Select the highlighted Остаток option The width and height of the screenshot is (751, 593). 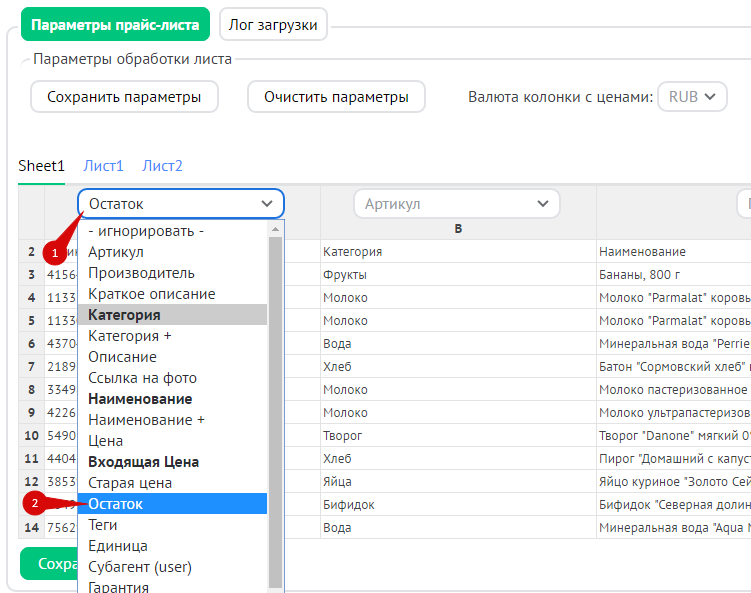coord(116,504)
